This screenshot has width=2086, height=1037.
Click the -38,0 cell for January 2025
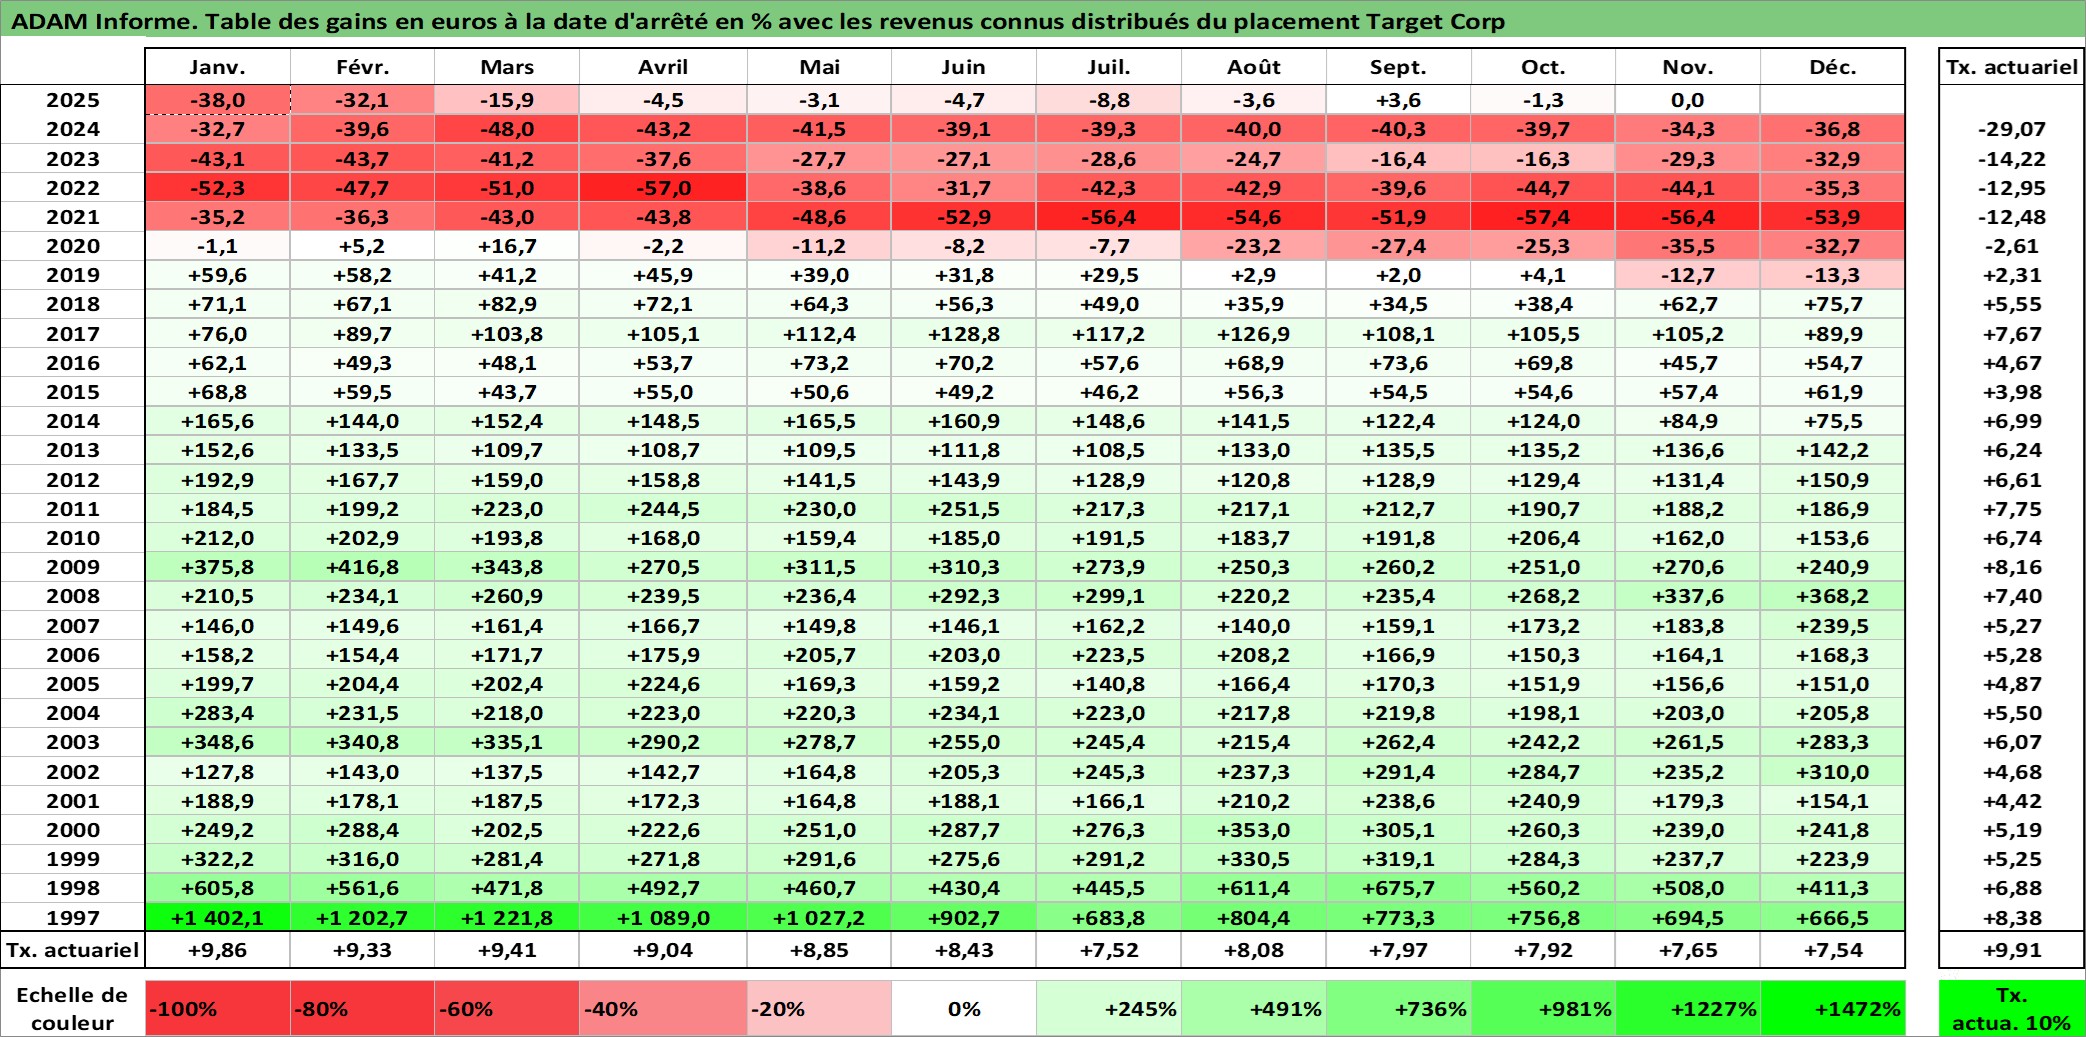tap(217, 100)
